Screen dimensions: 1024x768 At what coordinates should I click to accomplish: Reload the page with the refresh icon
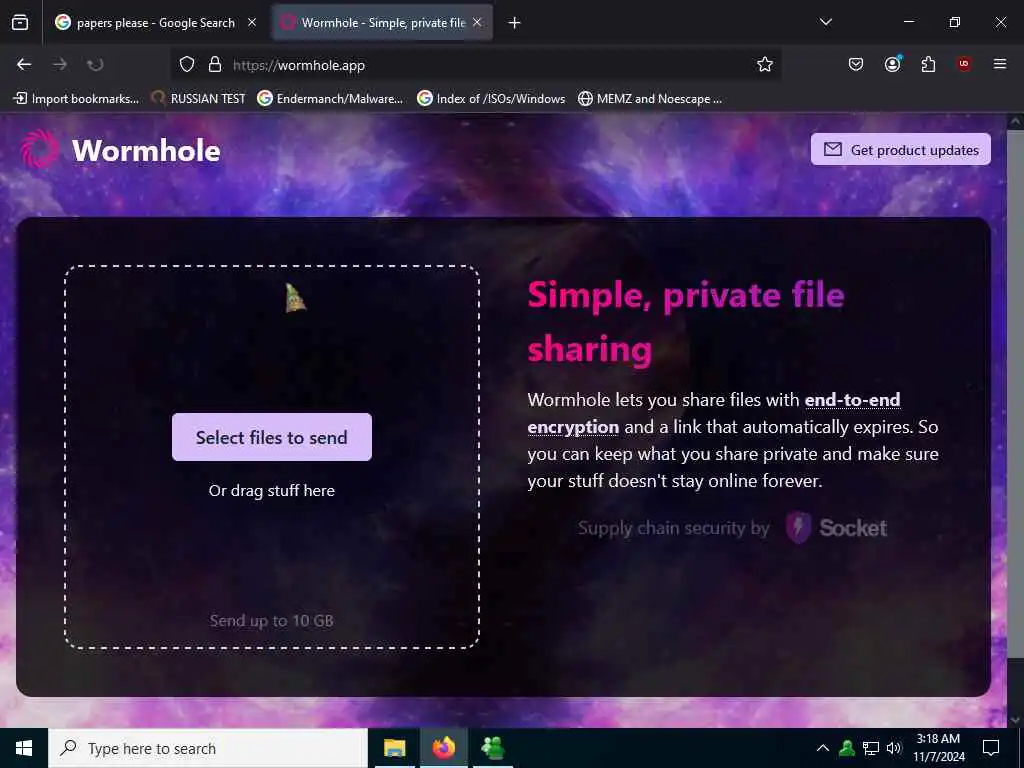tap(95, 64)
